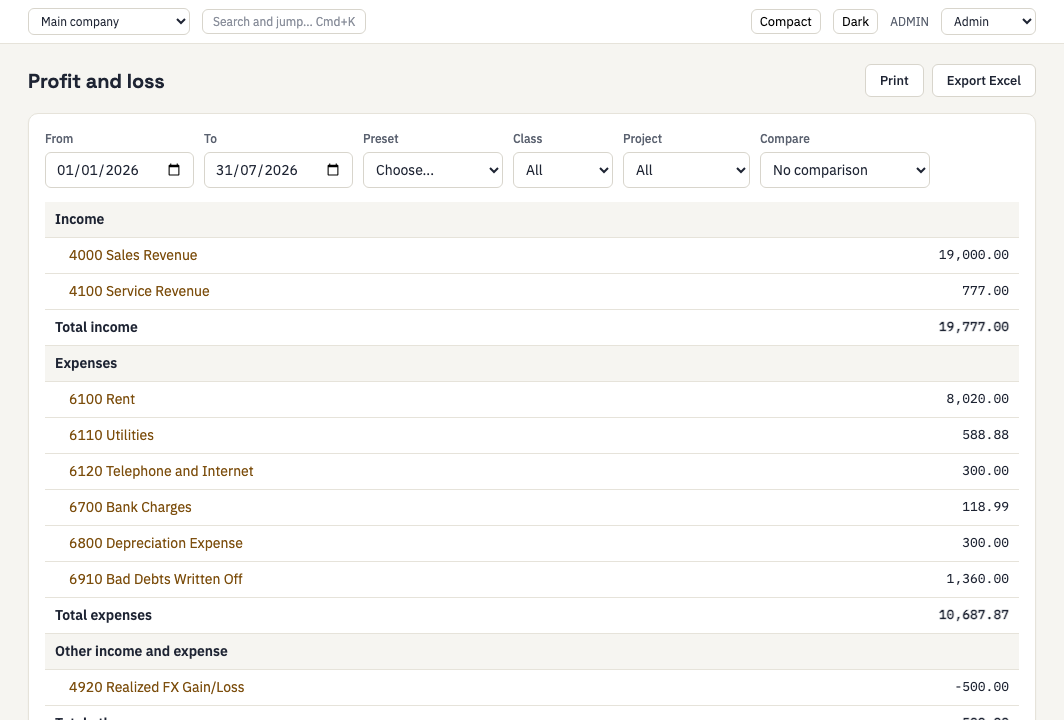
Task: Click the Total expenses row label
Action: coord(103,615)
